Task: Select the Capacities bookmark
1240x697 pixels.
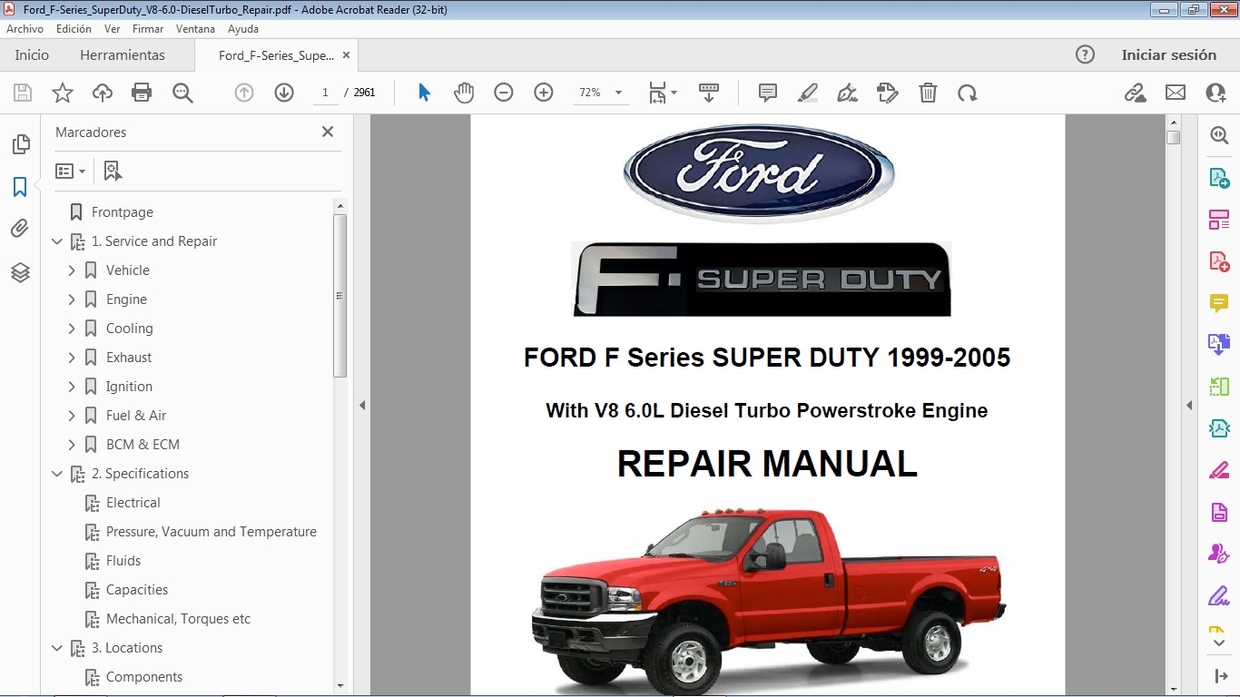Action: [138, 589]
